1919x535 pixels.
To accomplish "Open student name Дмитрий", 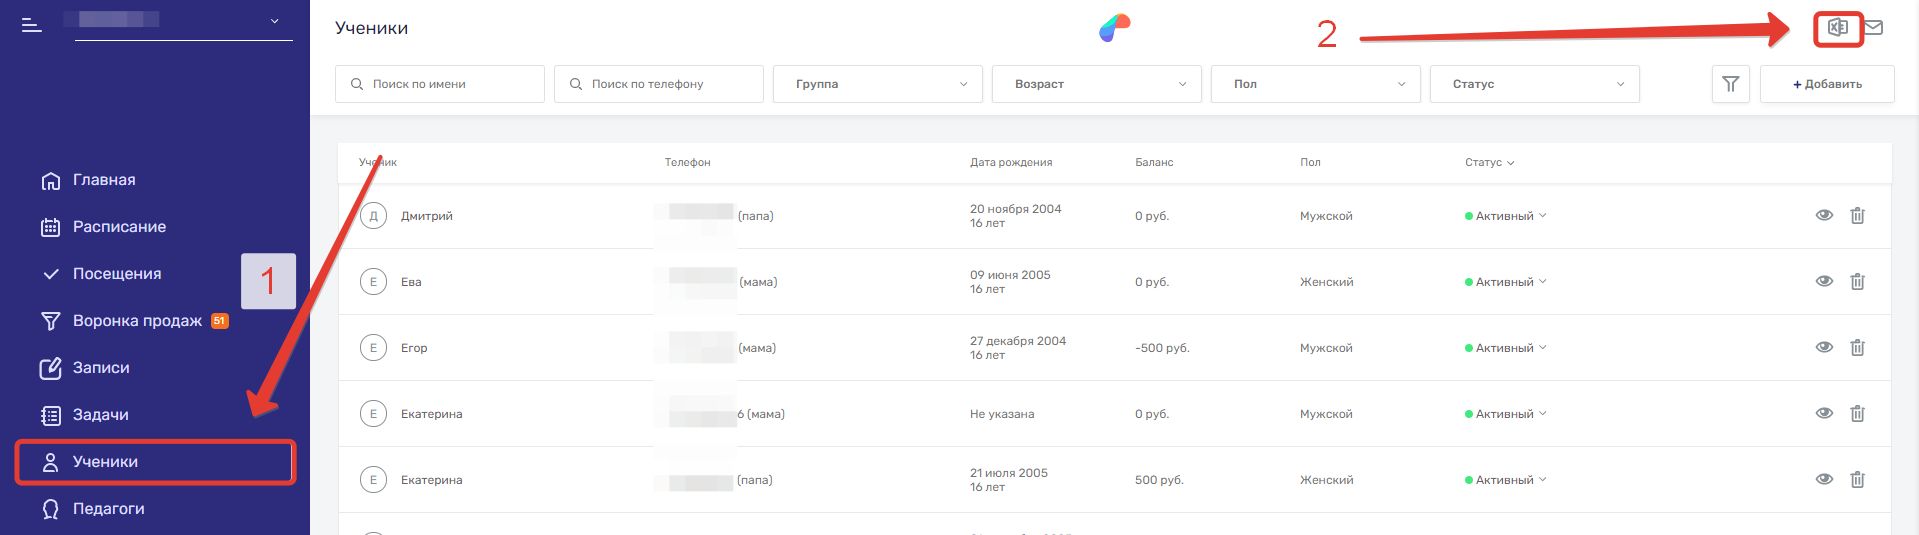I will tap(427, 216).
